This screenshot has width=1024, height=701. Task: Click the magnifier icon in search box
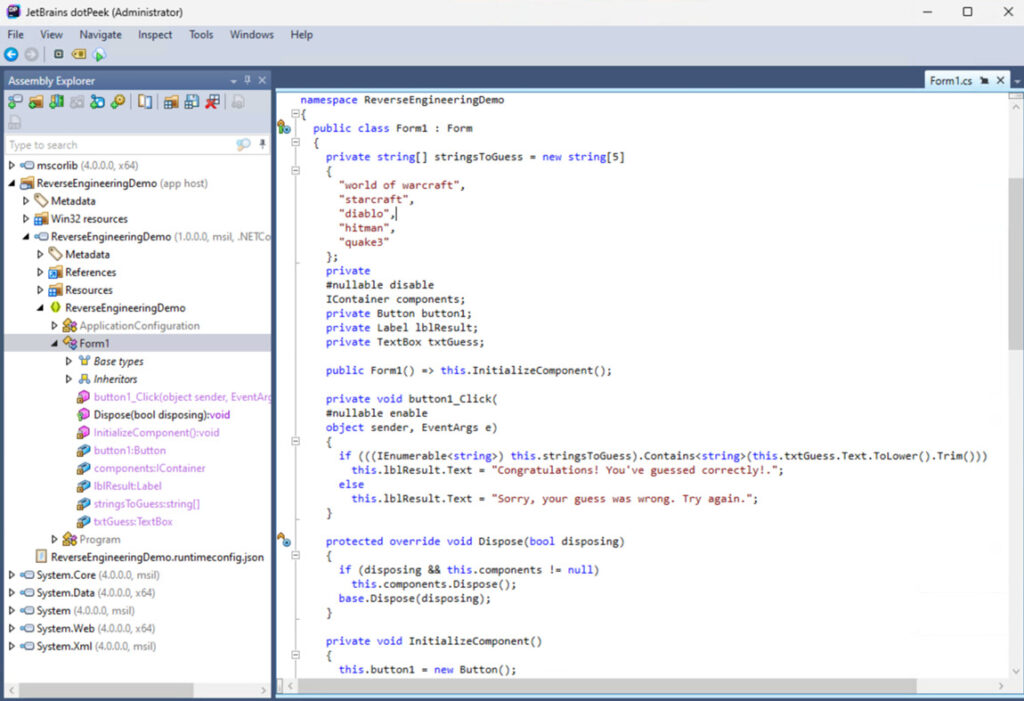[x=243, y=144]
